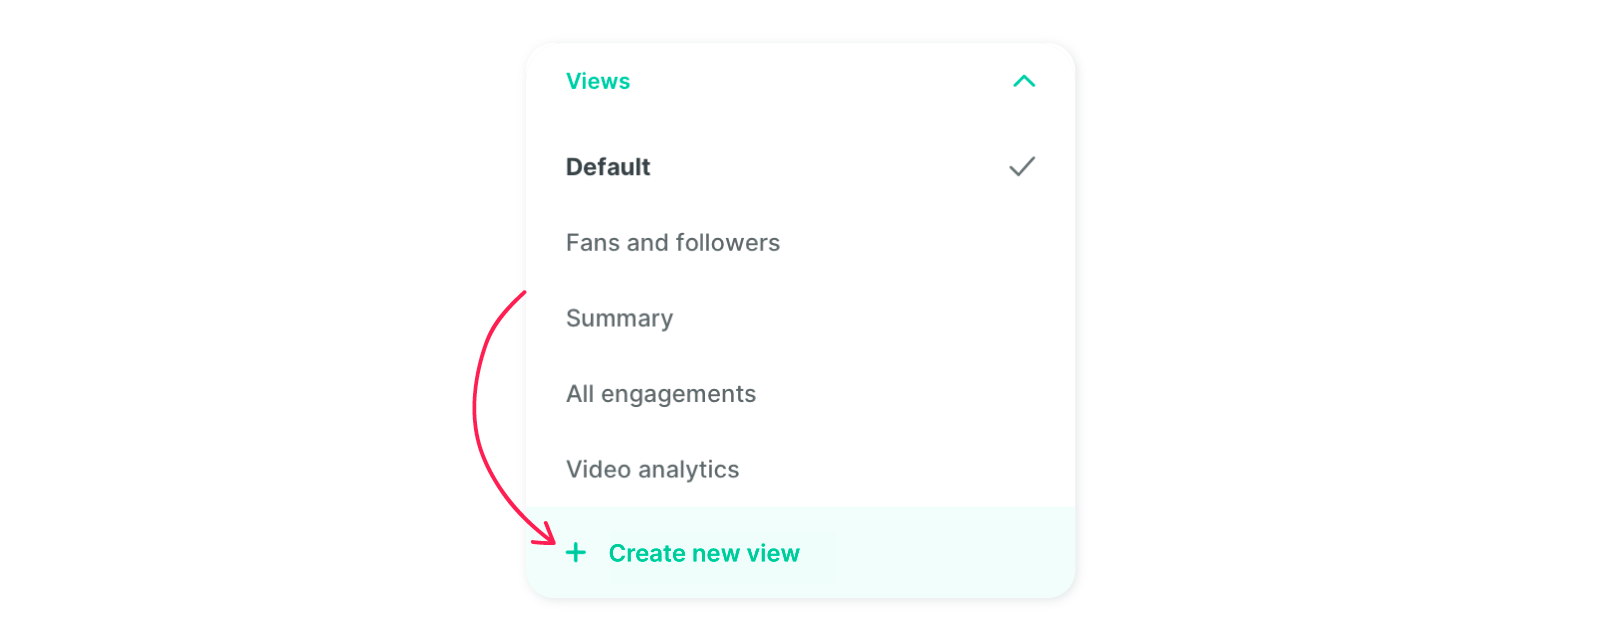Select the Fans and followers view
1600x640 pixels.
click(800, 243)
